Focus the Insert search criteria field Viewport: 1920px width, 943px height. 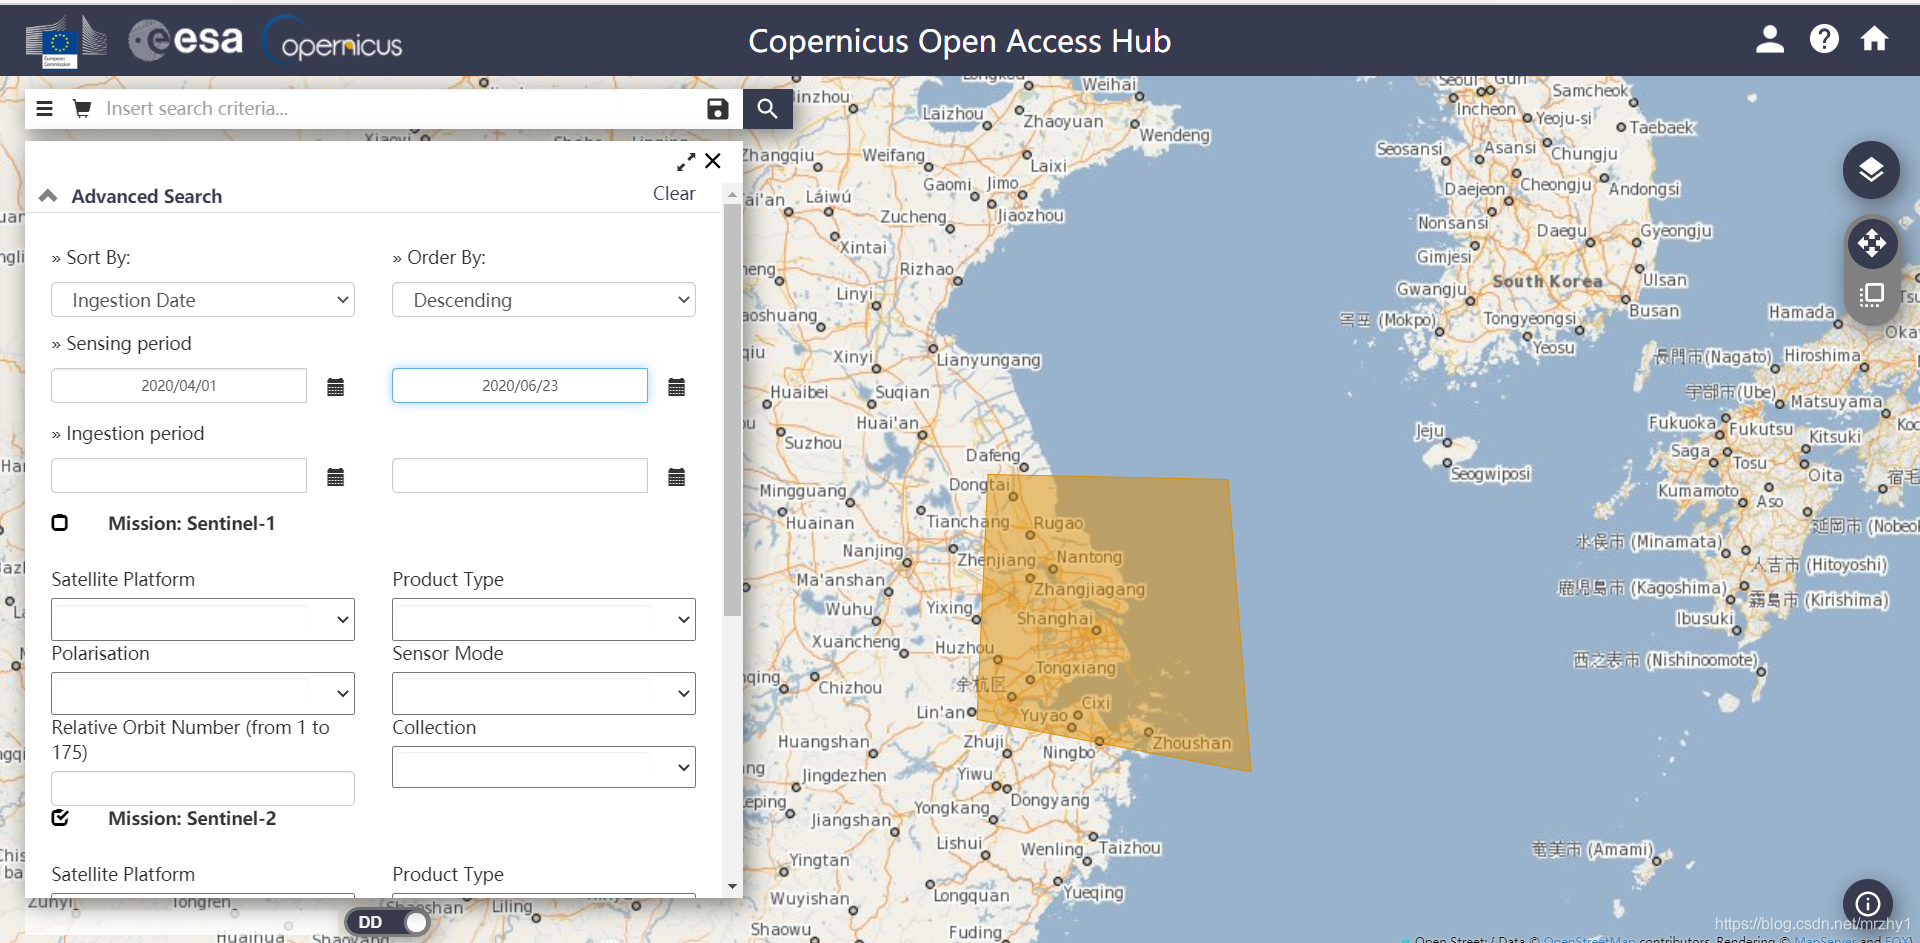400,108
